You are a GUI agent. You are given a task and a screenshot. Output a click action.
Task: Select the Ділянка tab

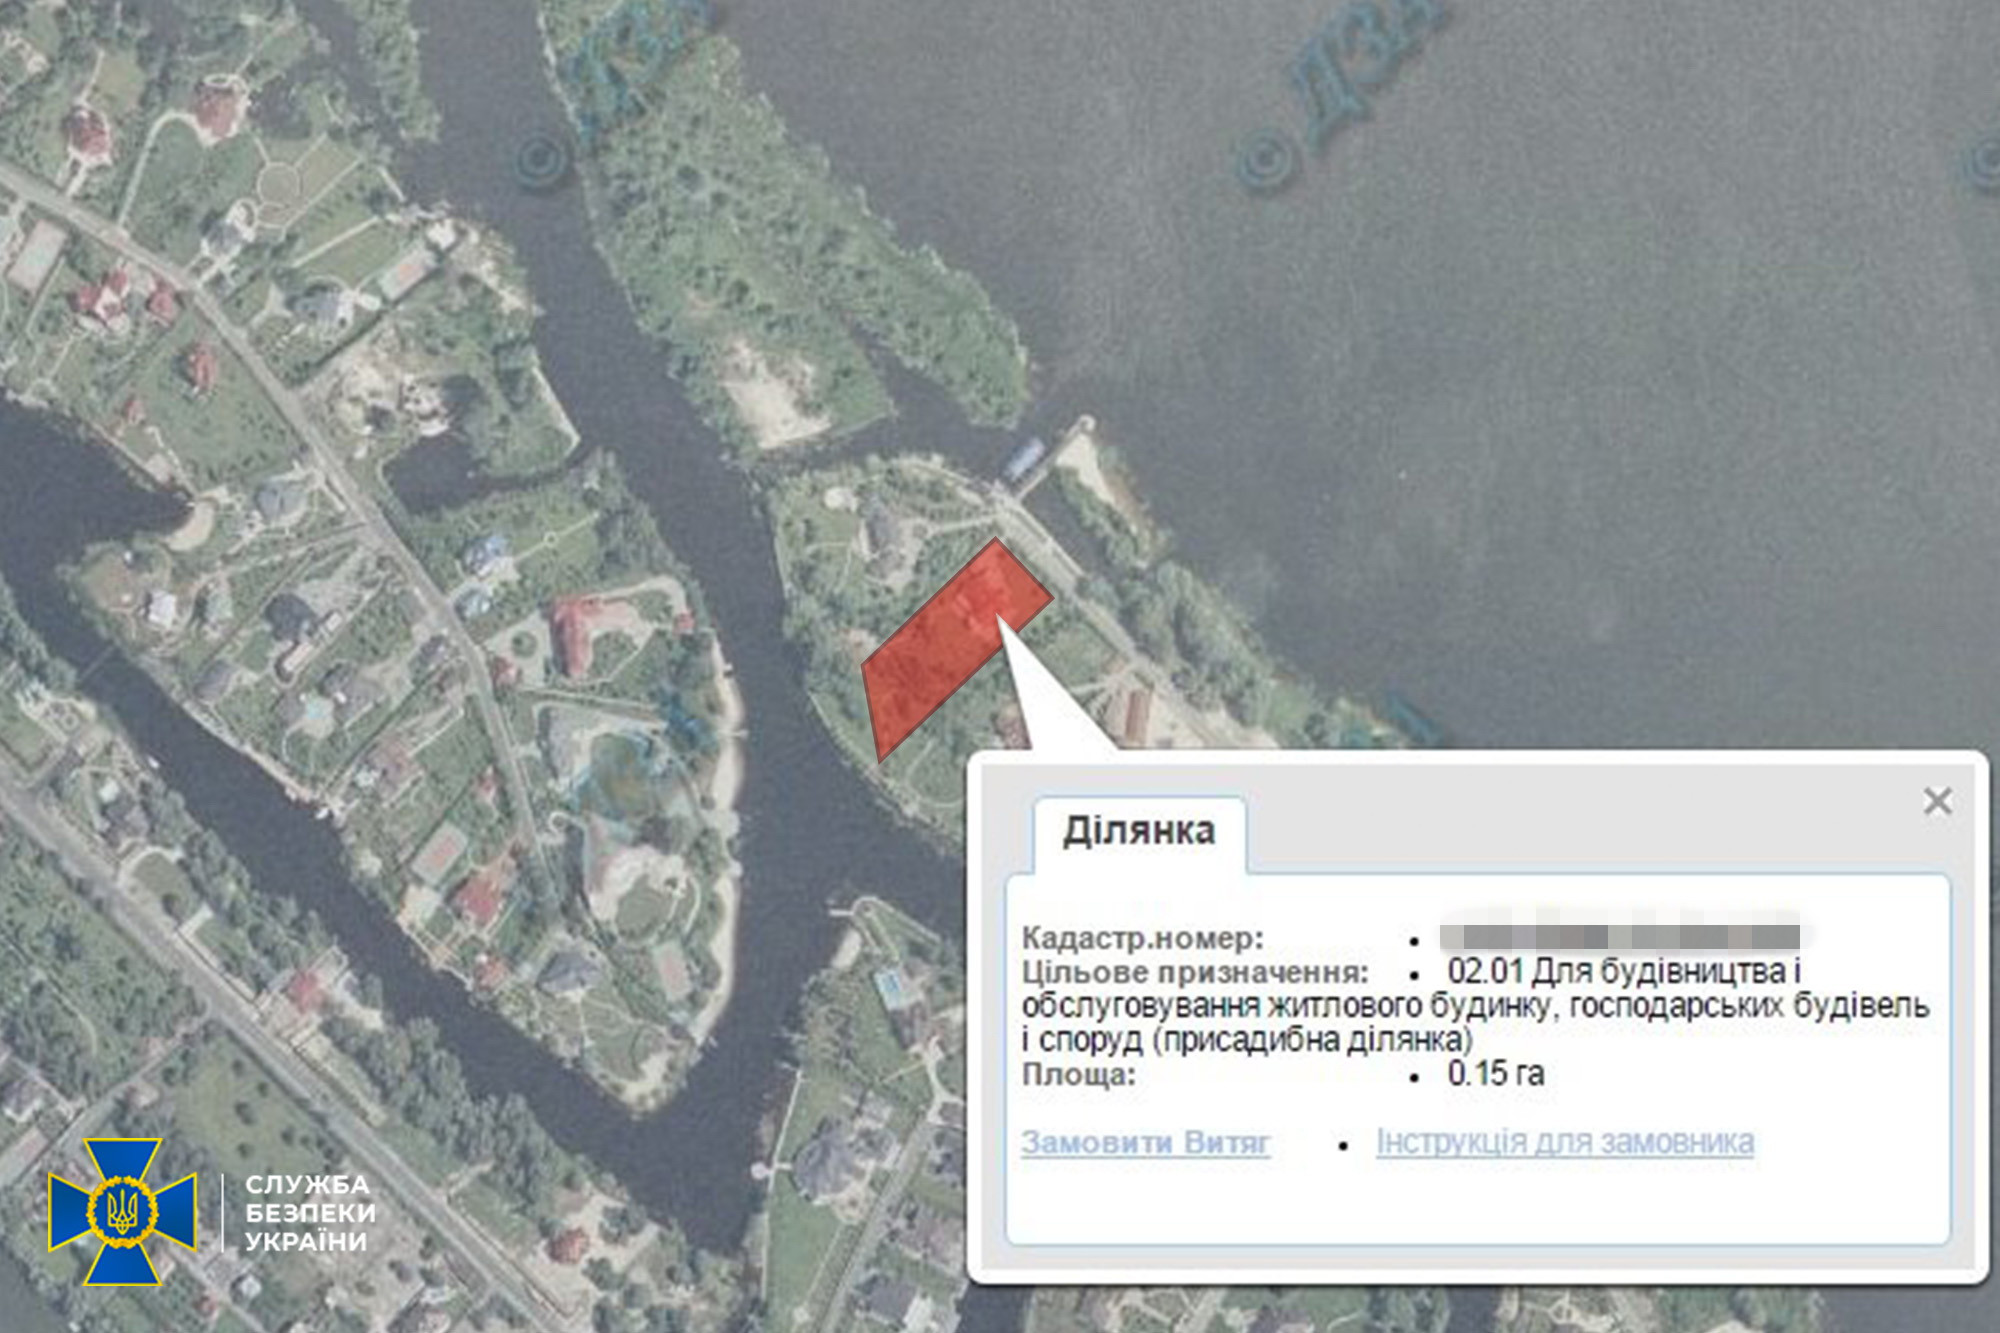1139,832
